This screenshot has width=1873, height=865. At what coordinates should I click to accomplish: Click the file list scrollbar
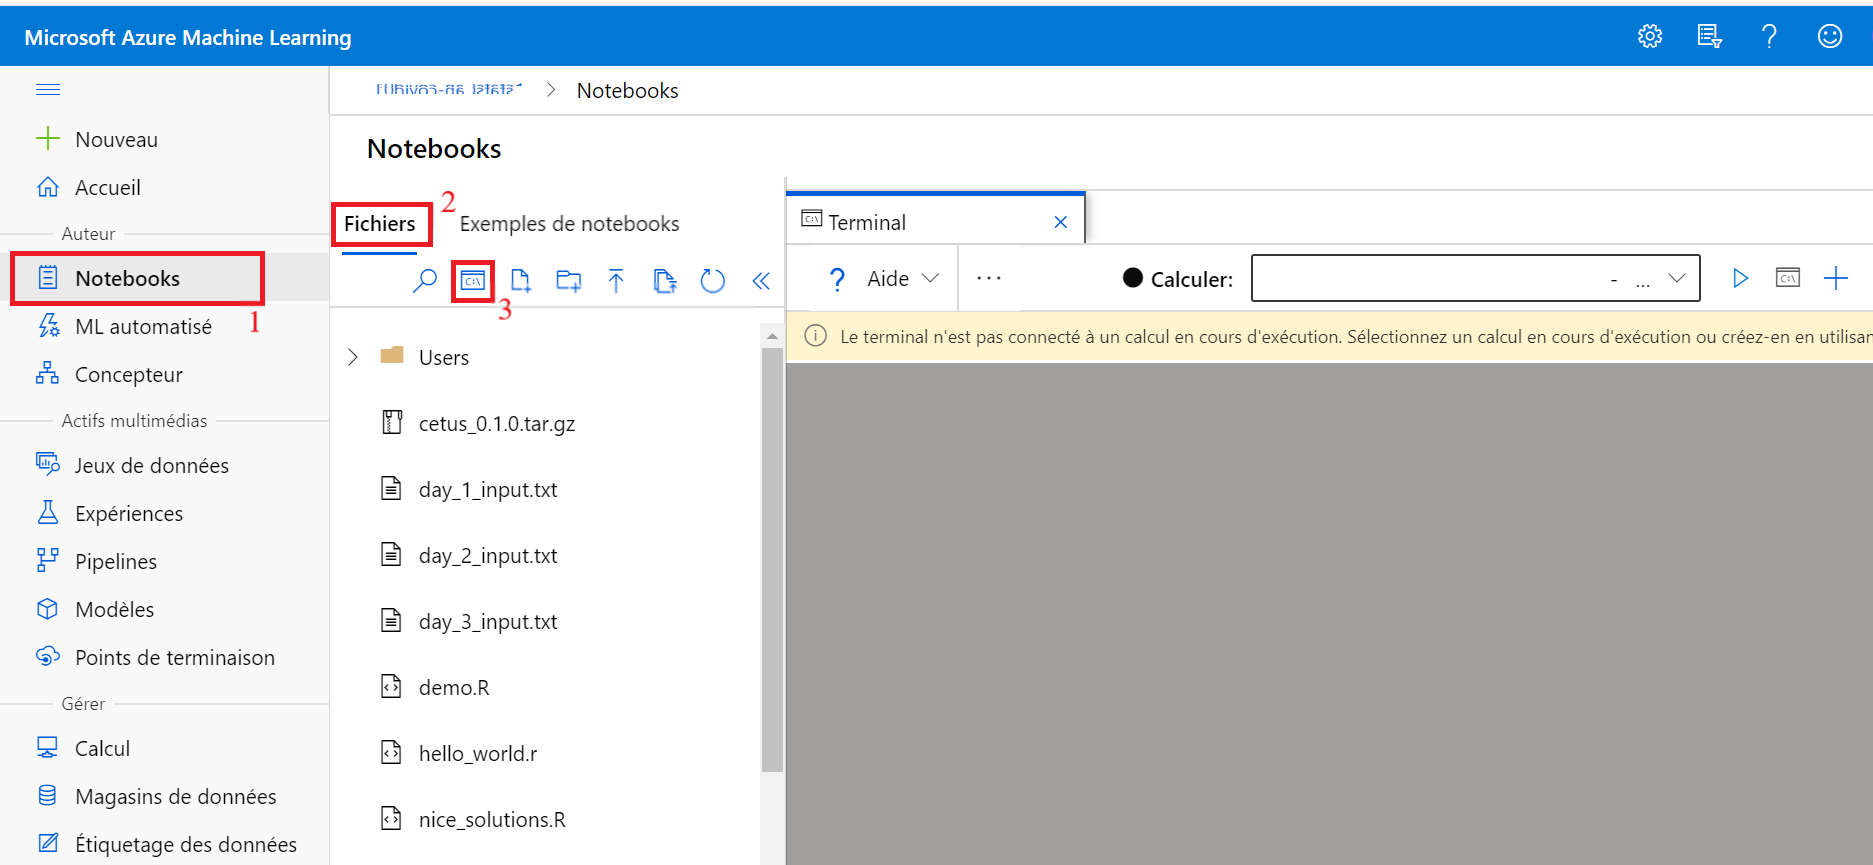[772, 560]
